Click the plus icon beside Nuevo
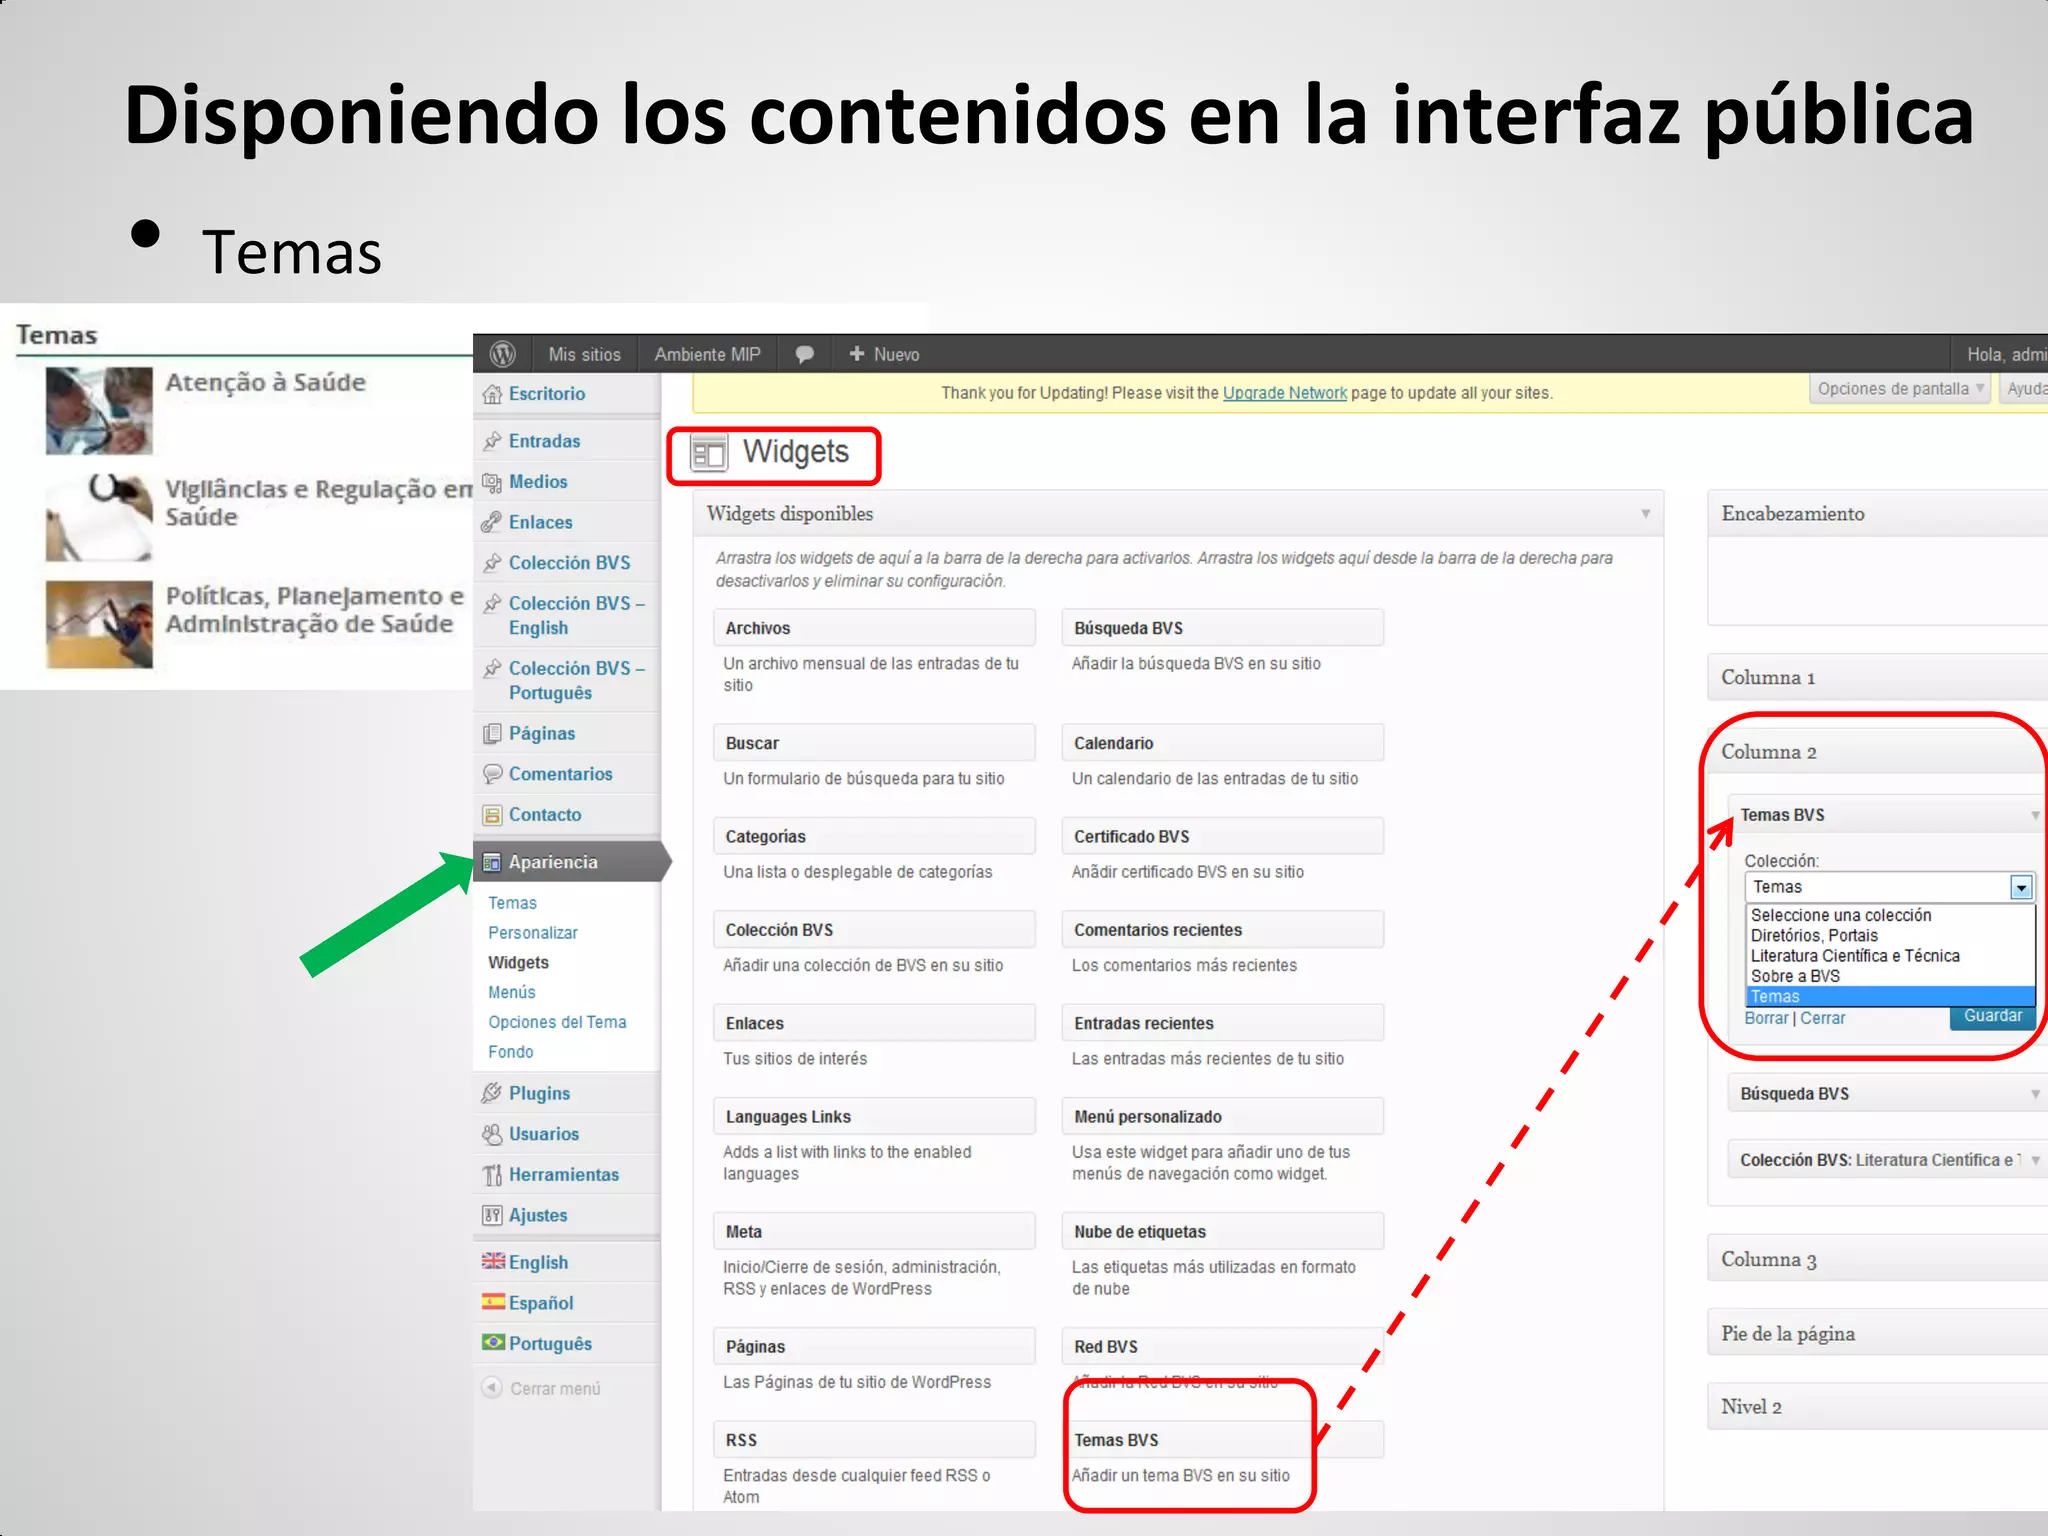The image size is (2048, 1536). (856, 354)
